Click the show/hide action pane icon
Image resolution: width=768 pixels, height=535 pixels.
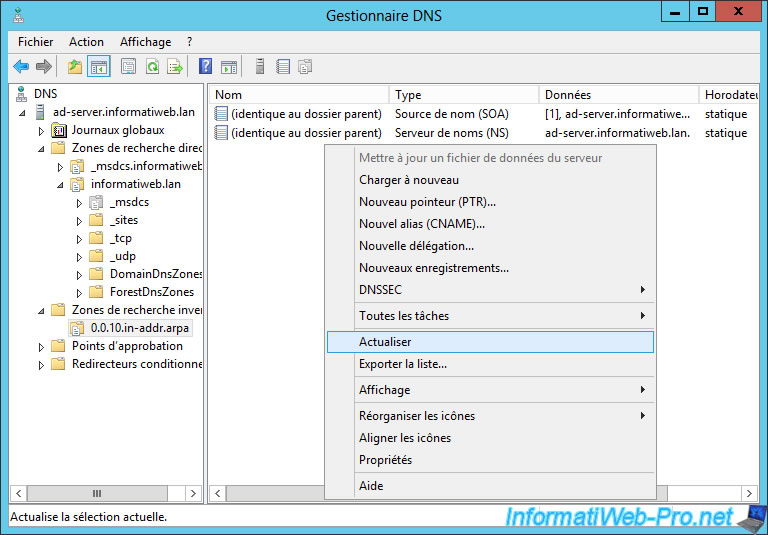[229, 67]
